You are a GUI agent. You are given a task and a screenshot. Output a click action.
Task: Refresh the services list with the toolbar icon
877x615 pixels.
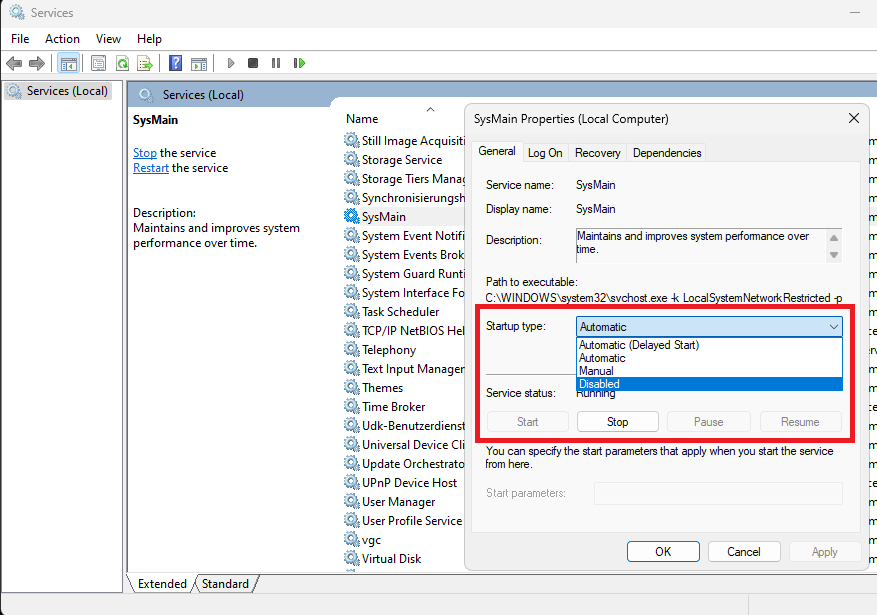[x=122, y=63]
